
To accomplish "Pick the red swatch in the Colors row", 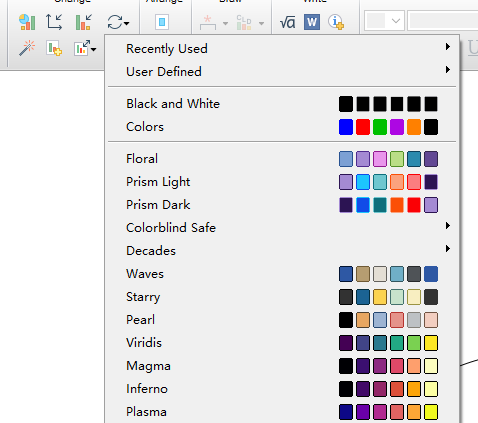I will (x=363, y=127).
